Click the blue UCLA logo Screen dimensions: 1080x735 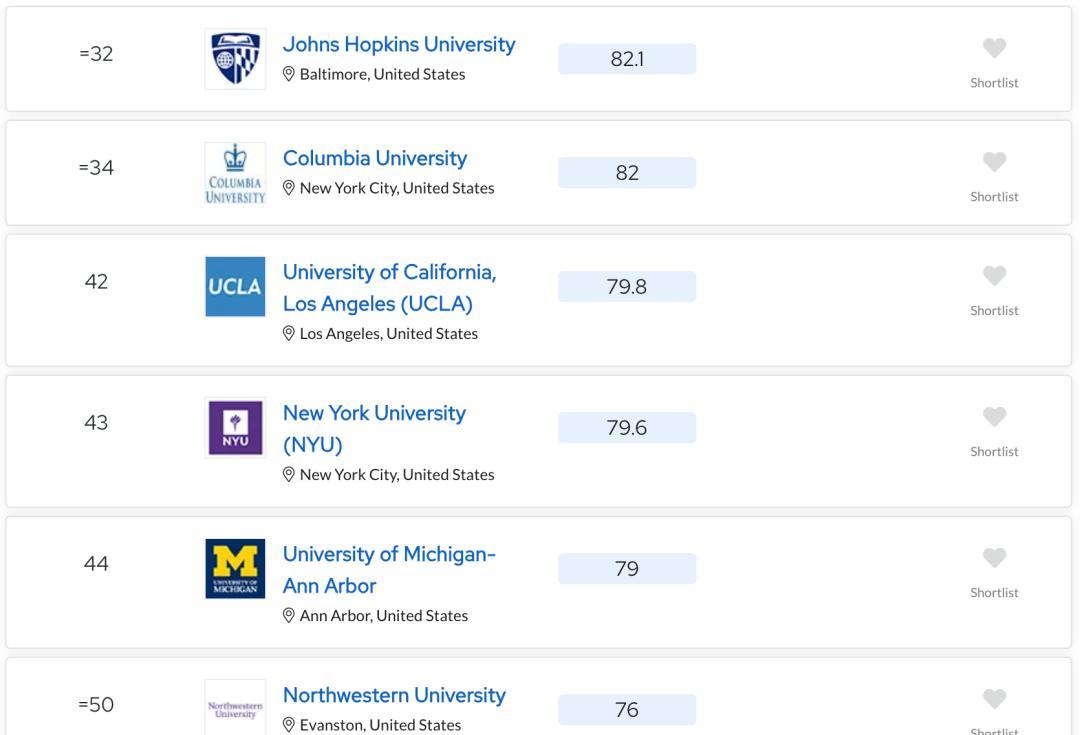pyautogui.click(x=235, y=287)
